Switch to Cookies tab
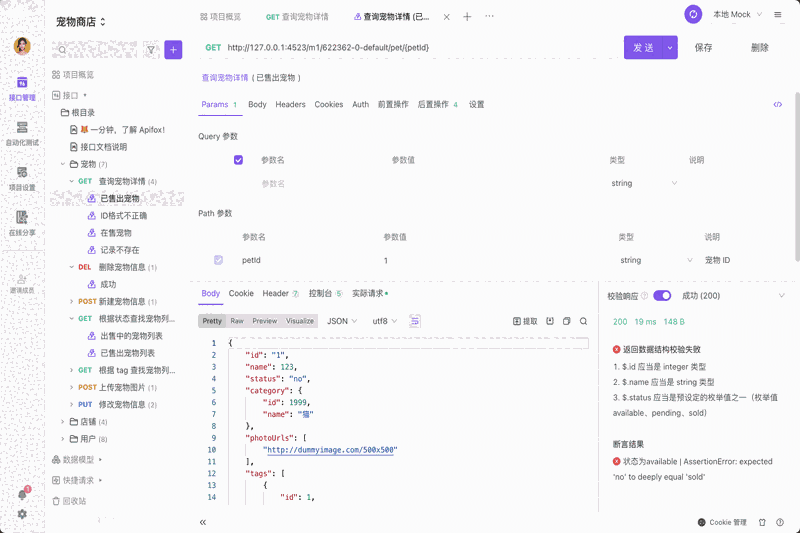 click(x=329, y=105)
